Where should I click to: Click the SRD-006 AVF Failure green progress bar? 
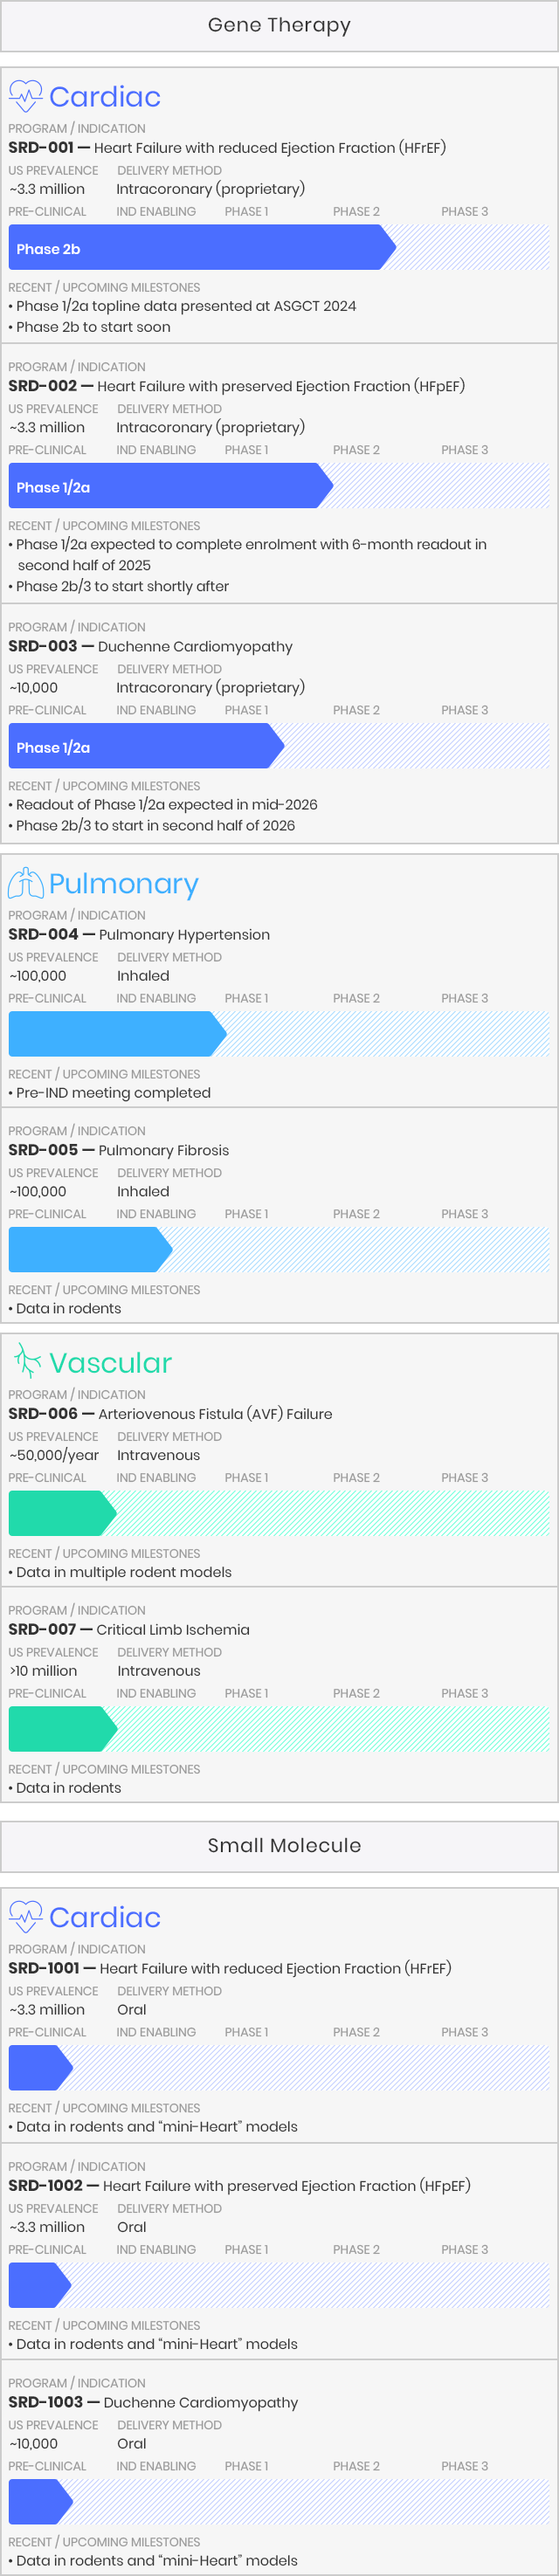[62, 1514]
